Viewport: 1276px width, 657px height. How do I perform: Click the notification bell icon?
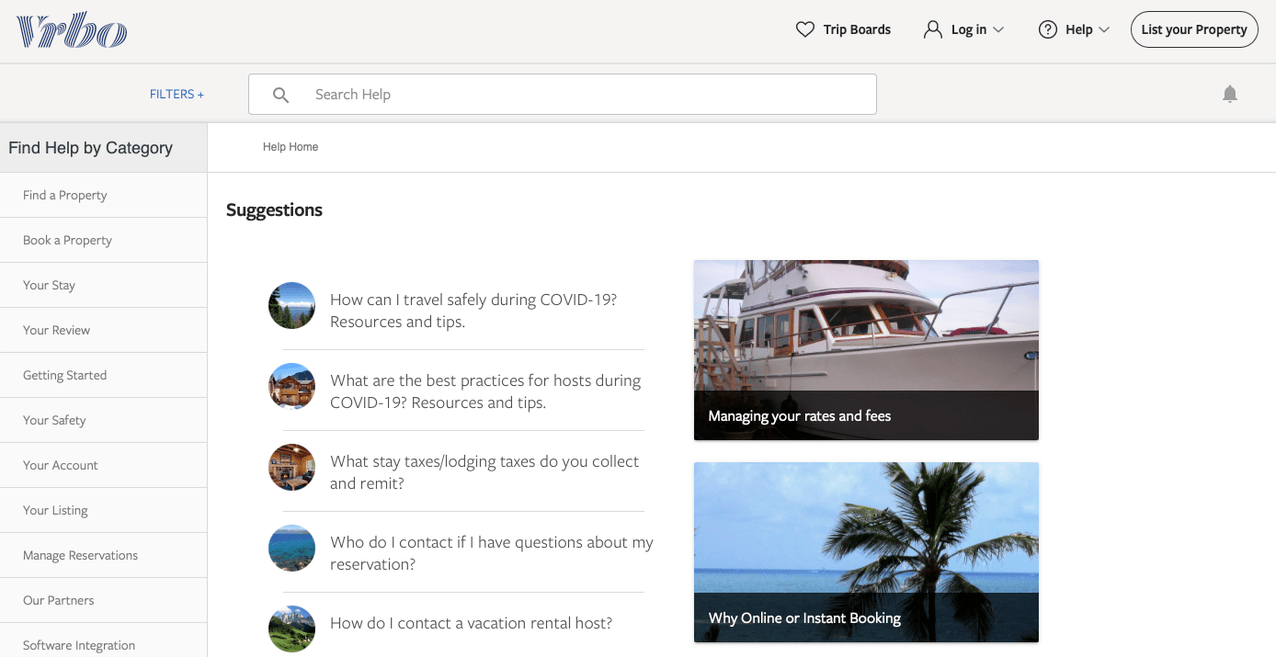[1230, 94]
